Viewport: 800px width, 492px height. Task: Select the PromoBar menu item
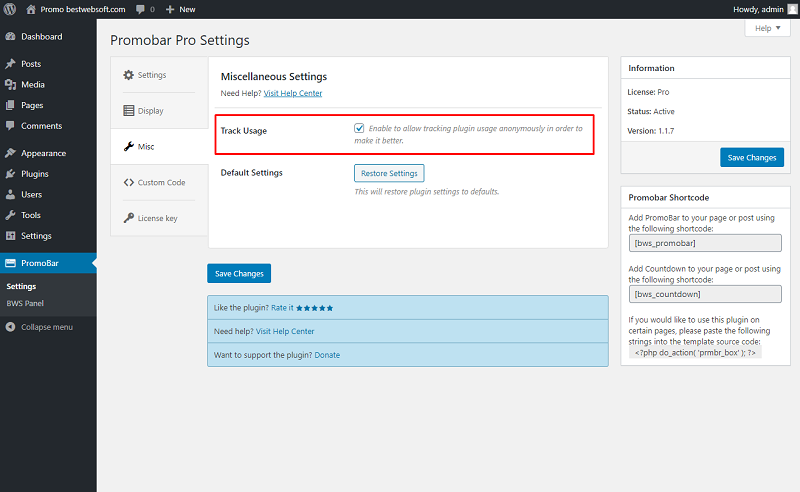[48, 263]
